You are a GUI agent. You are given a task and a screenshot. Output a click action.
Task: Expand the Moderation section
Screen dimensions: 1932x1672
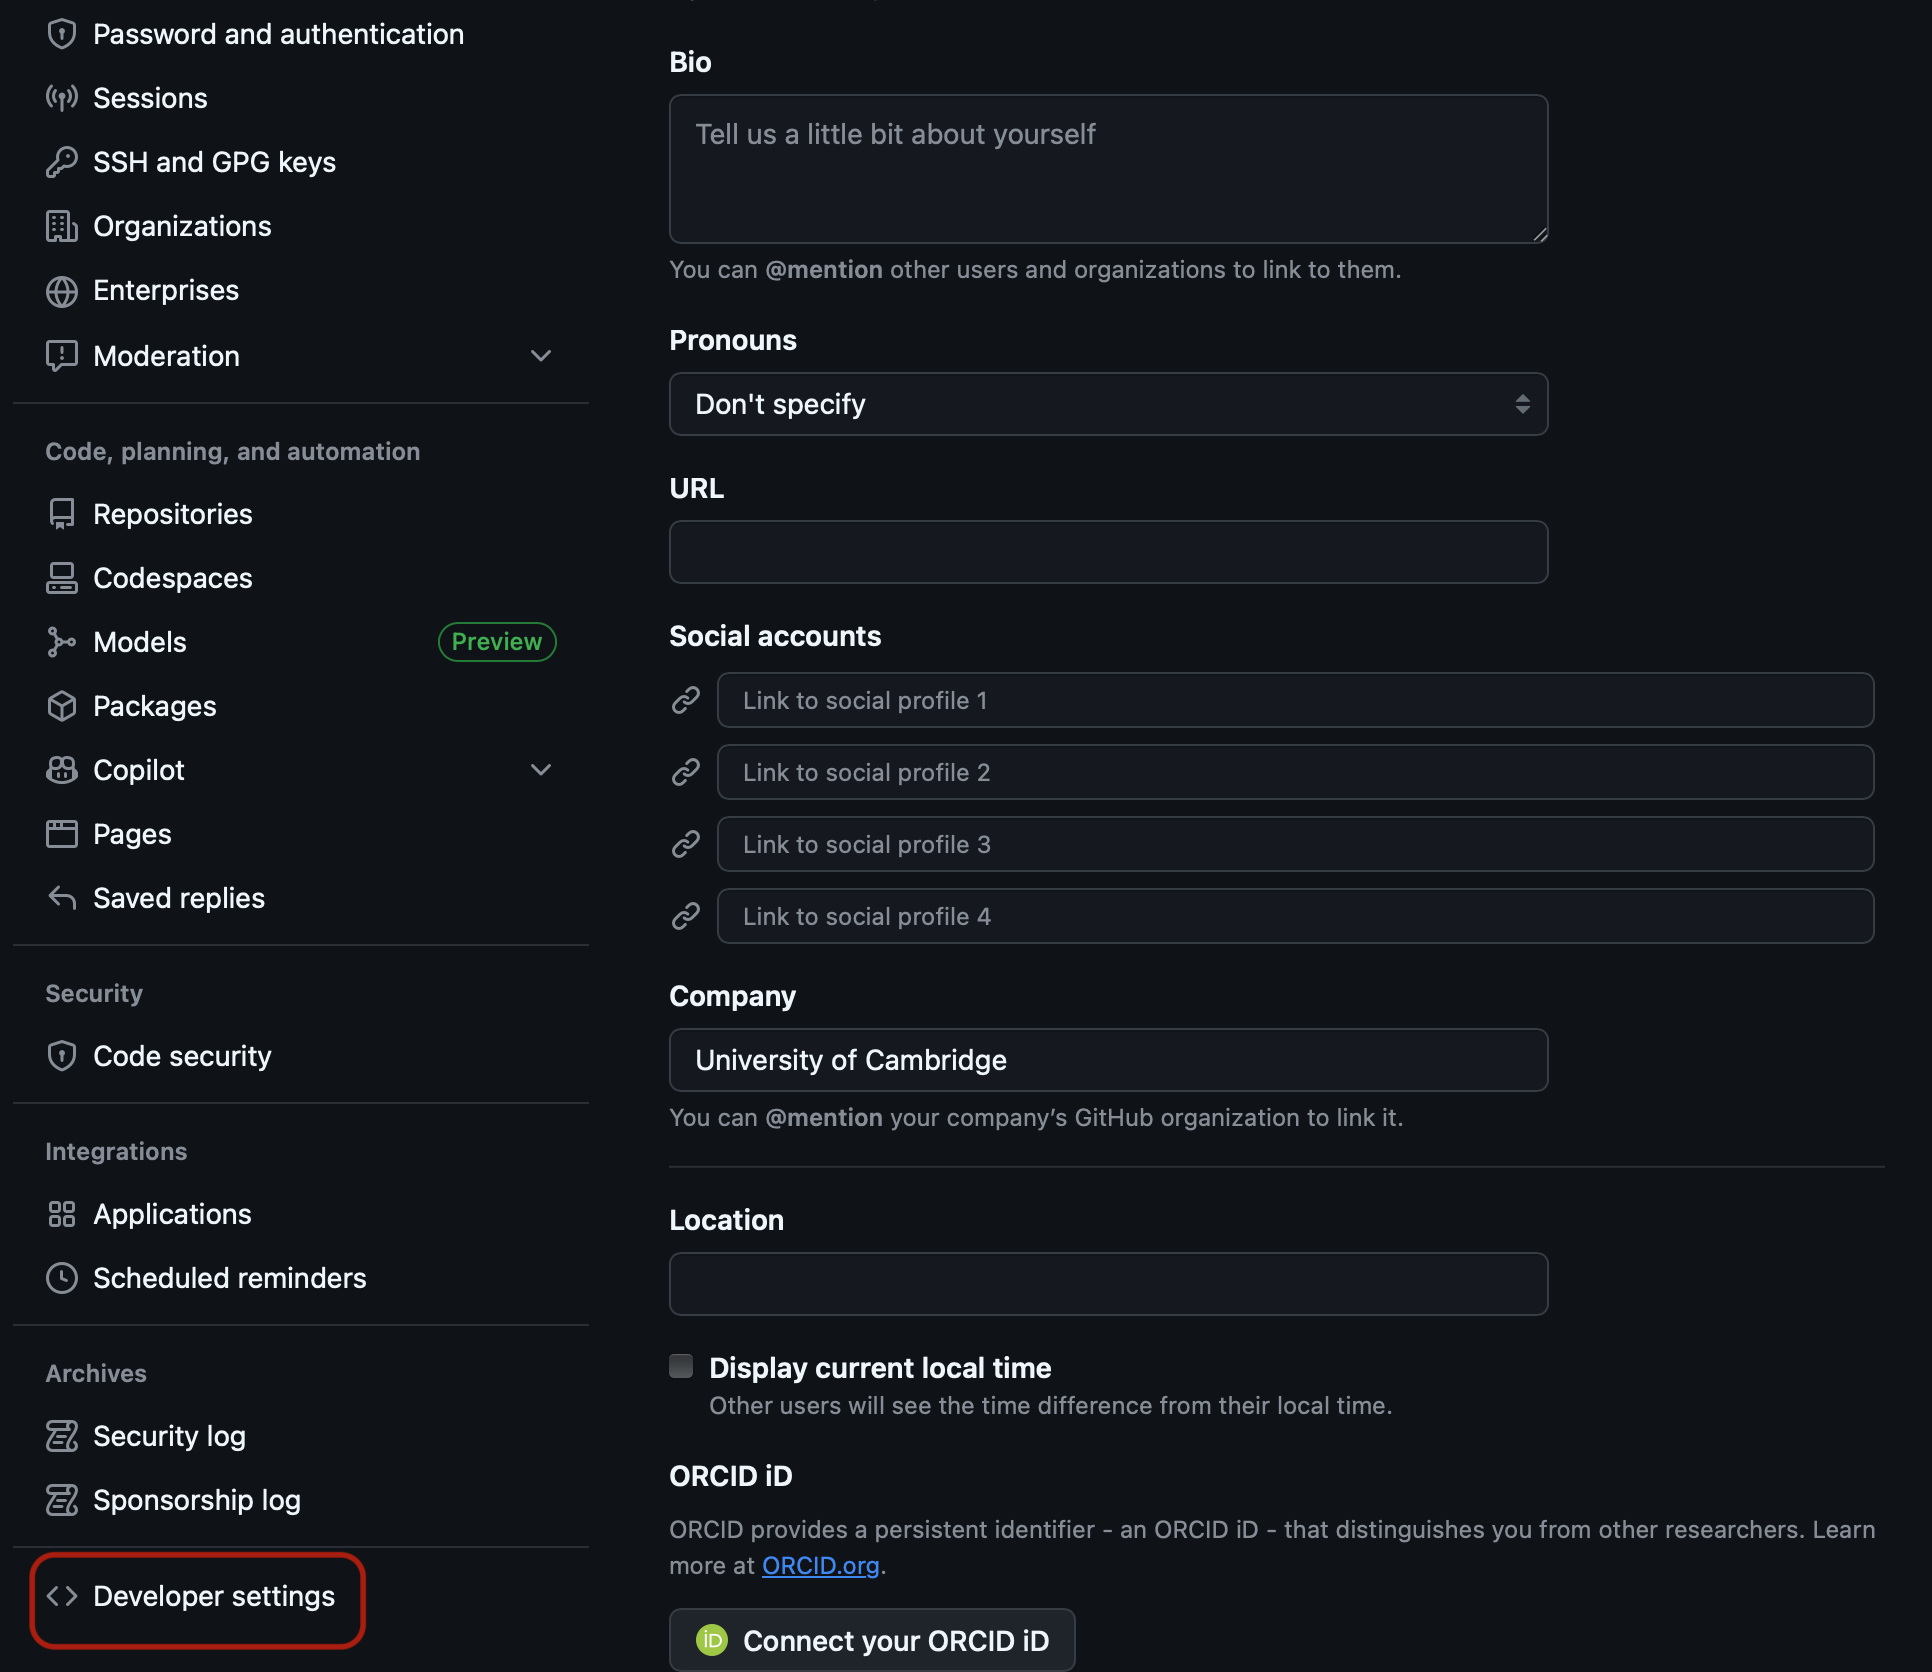tap(541, 356)
